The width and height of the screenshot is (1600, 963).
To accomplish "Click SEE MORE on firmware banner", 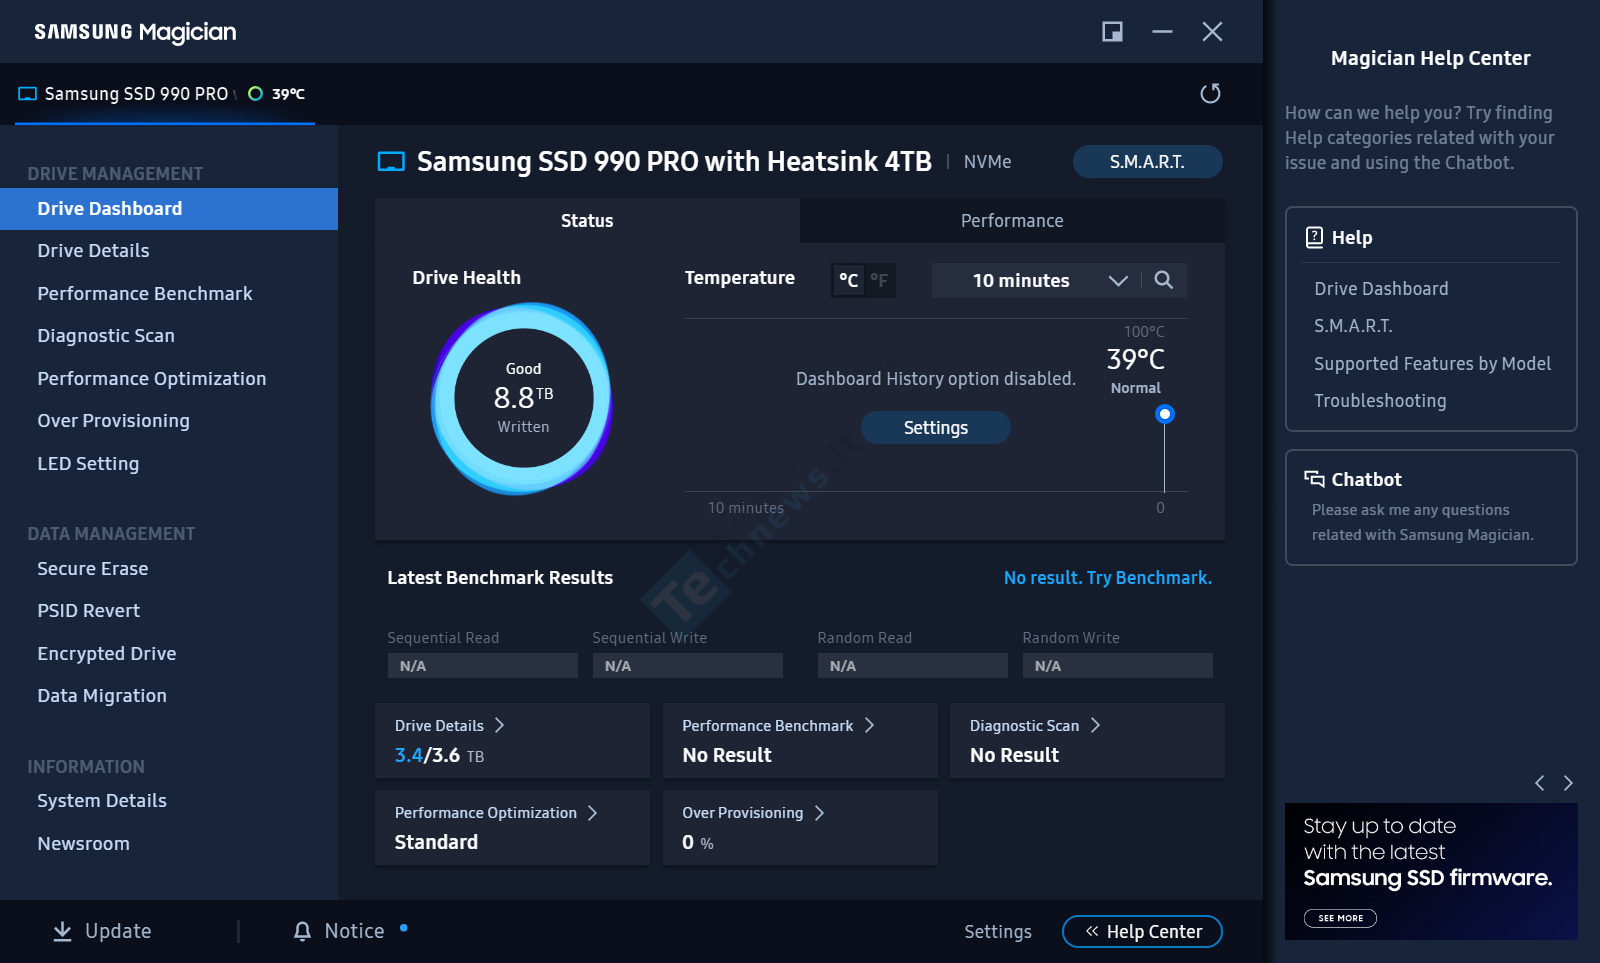I will pos(1340,918).
